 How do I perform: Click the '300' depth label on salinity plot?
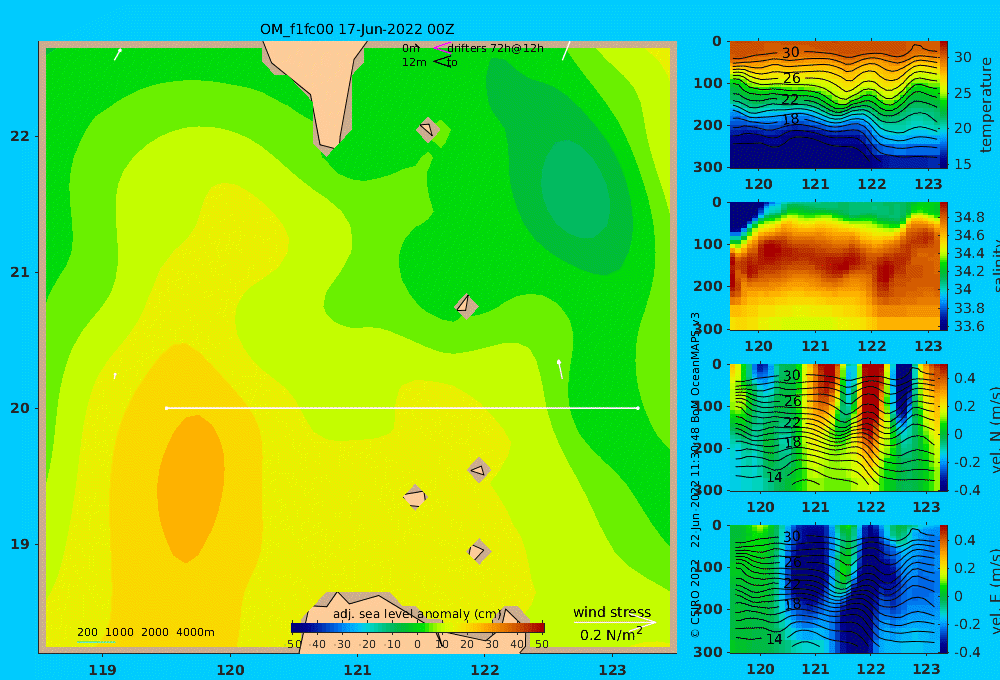[x=708, y=329]
